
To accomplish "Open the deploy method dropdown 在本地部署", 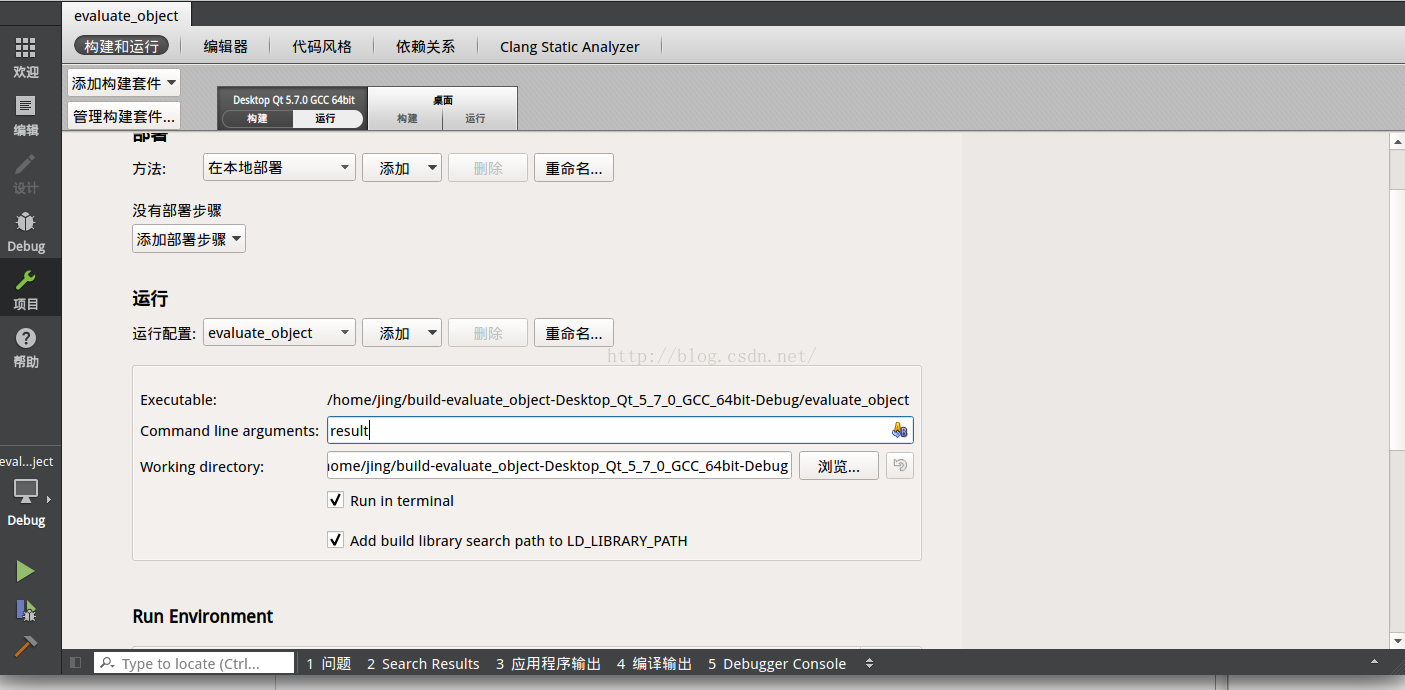I will pyautogui.click(x=279, y=168).
